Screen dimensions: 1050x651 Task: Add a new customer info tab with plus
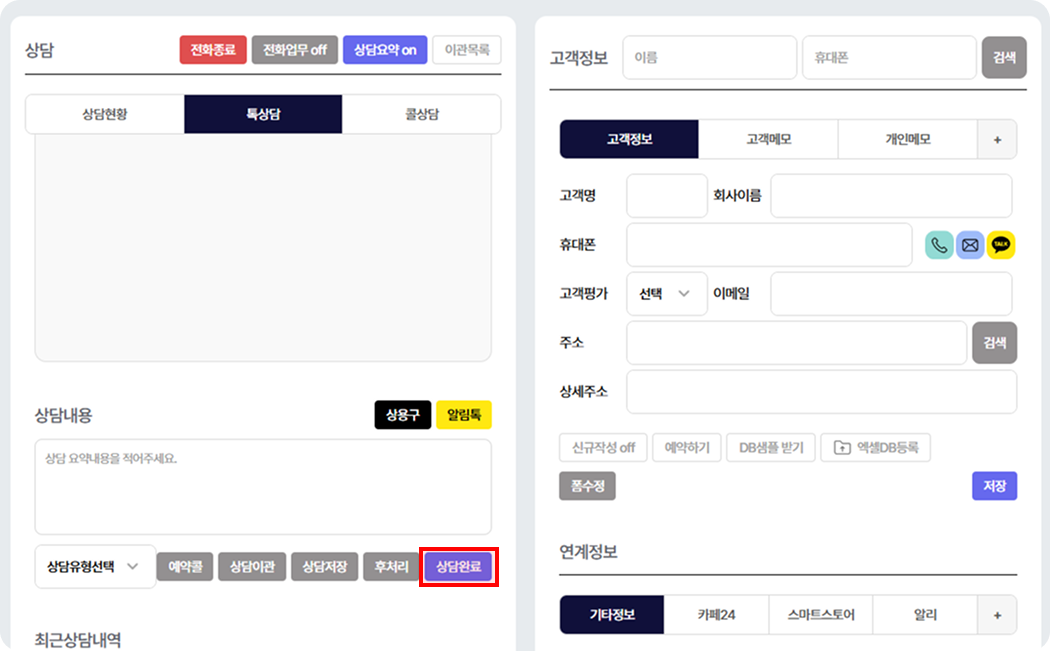[x=997, y=139]
